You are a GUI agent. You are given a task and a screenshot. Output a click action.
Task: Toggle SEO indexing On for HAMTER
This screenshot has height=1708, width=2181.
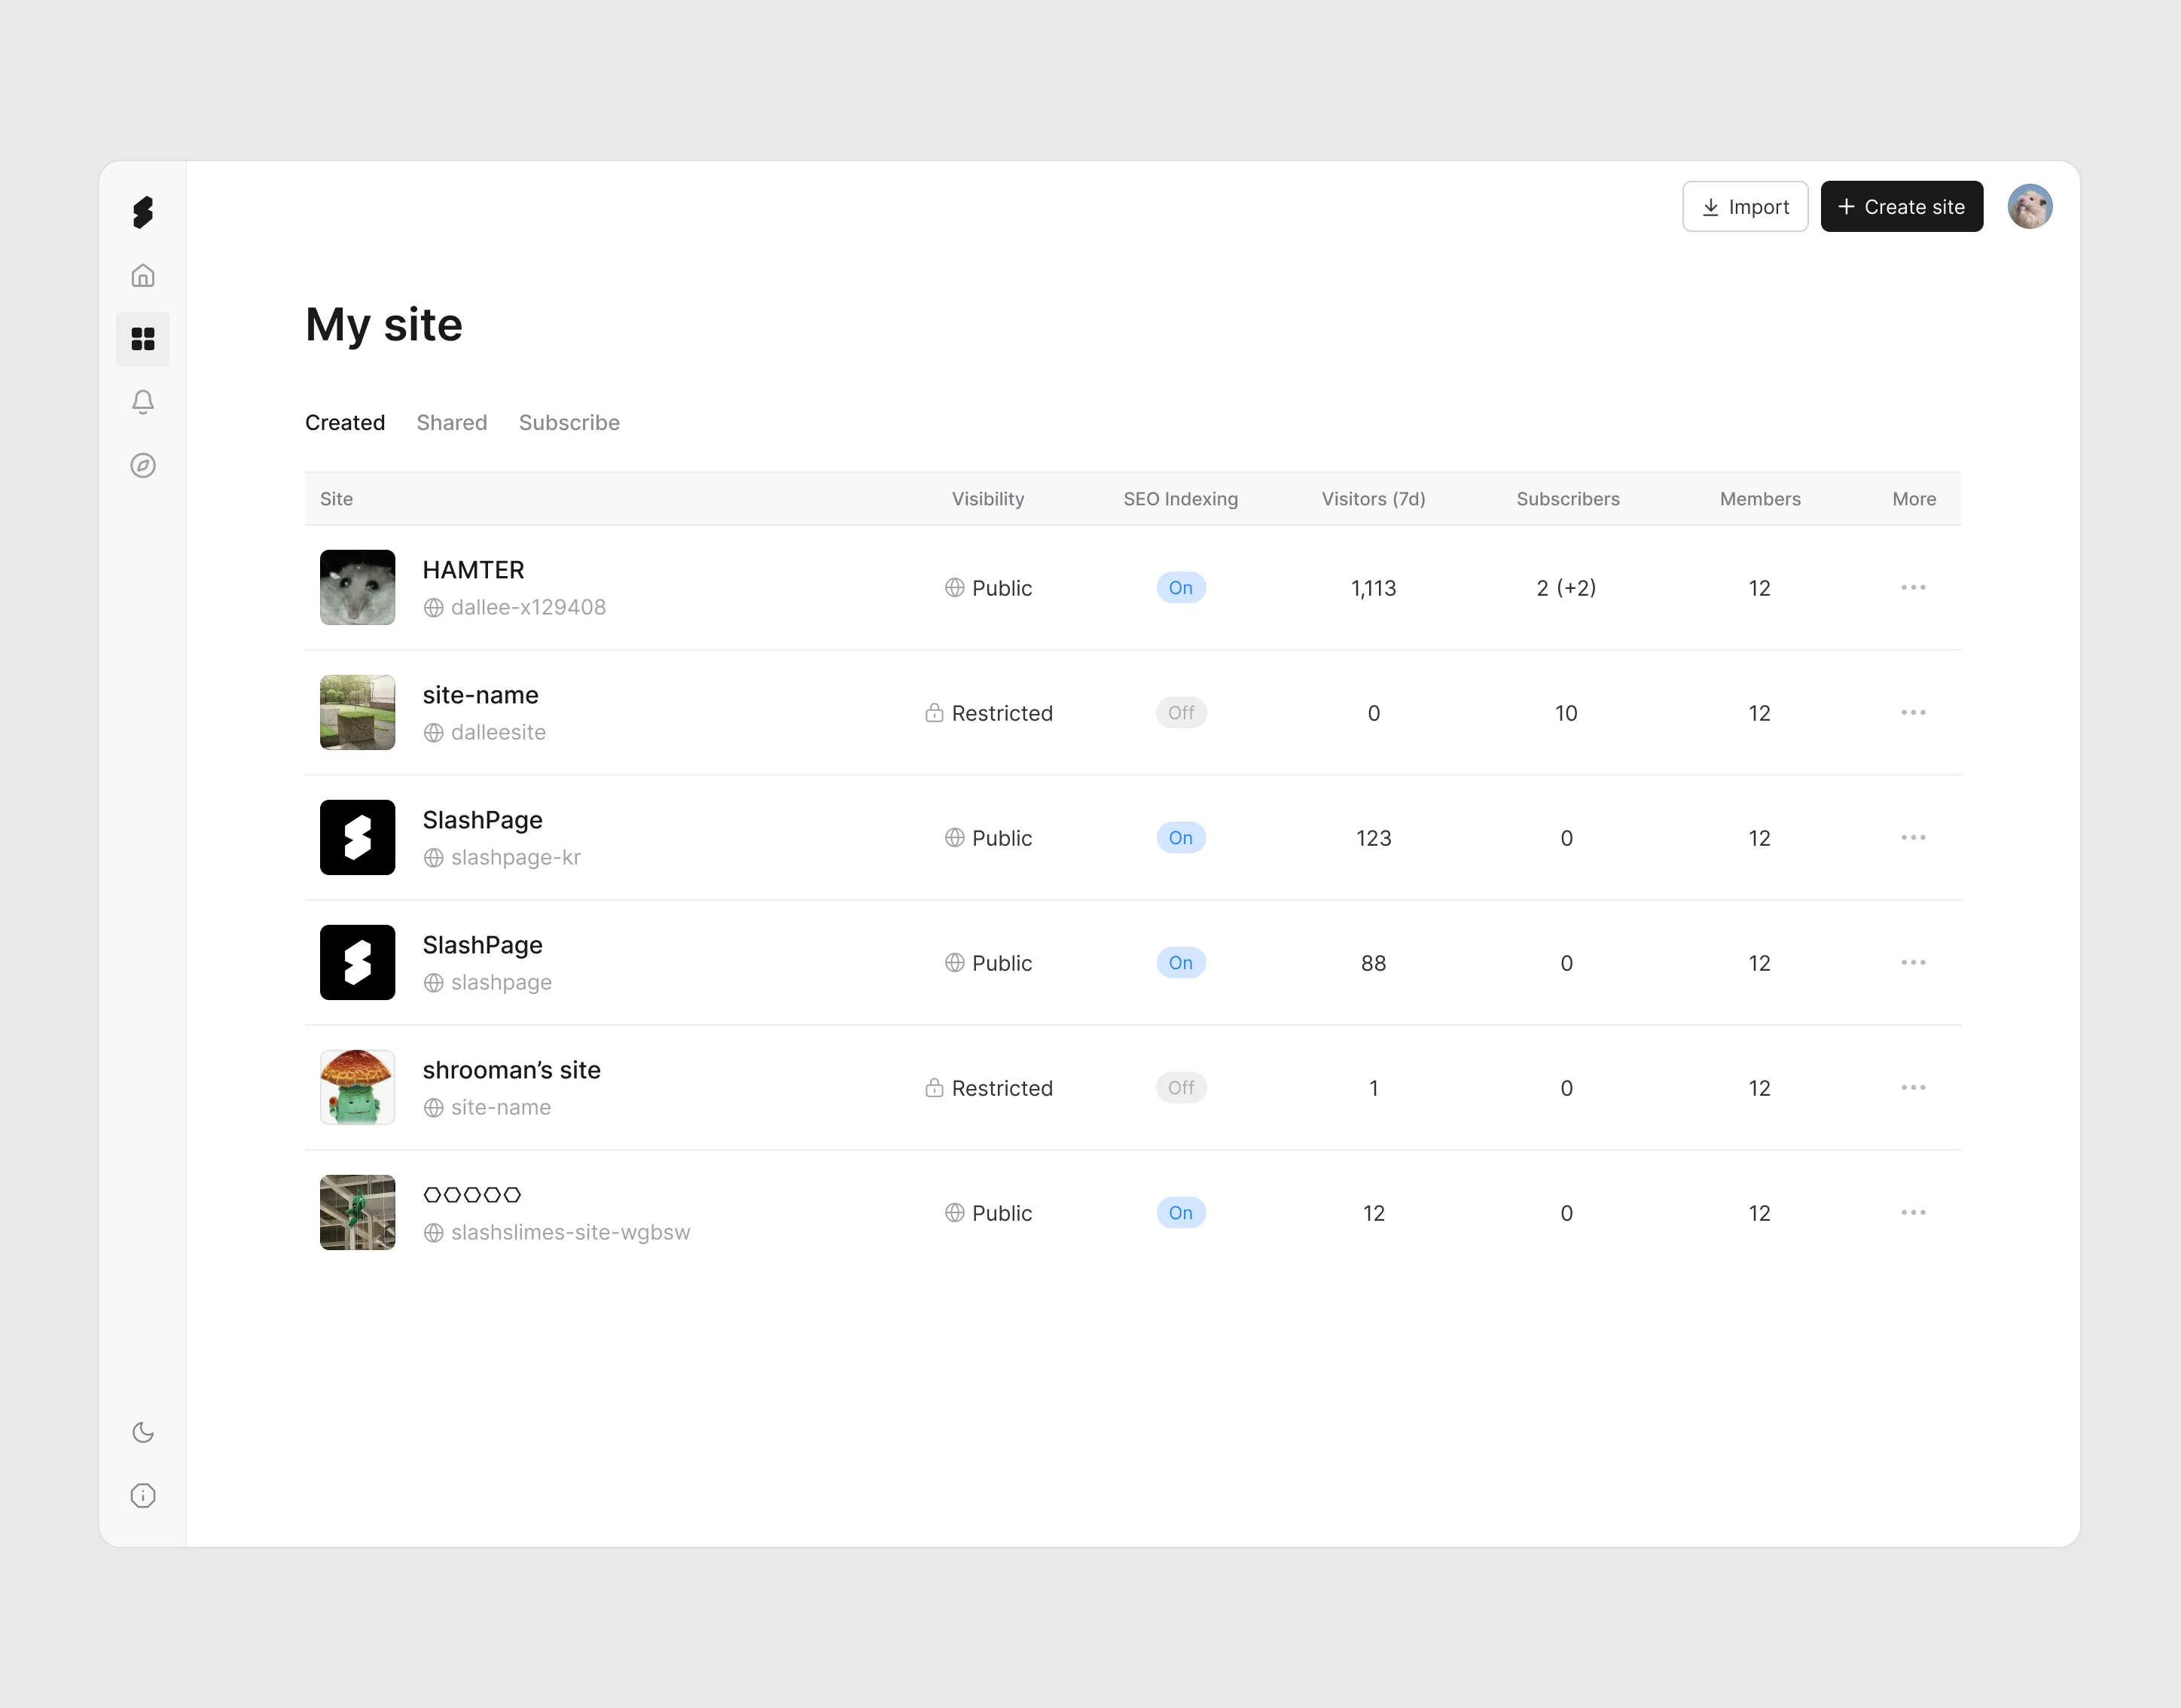1180,588
